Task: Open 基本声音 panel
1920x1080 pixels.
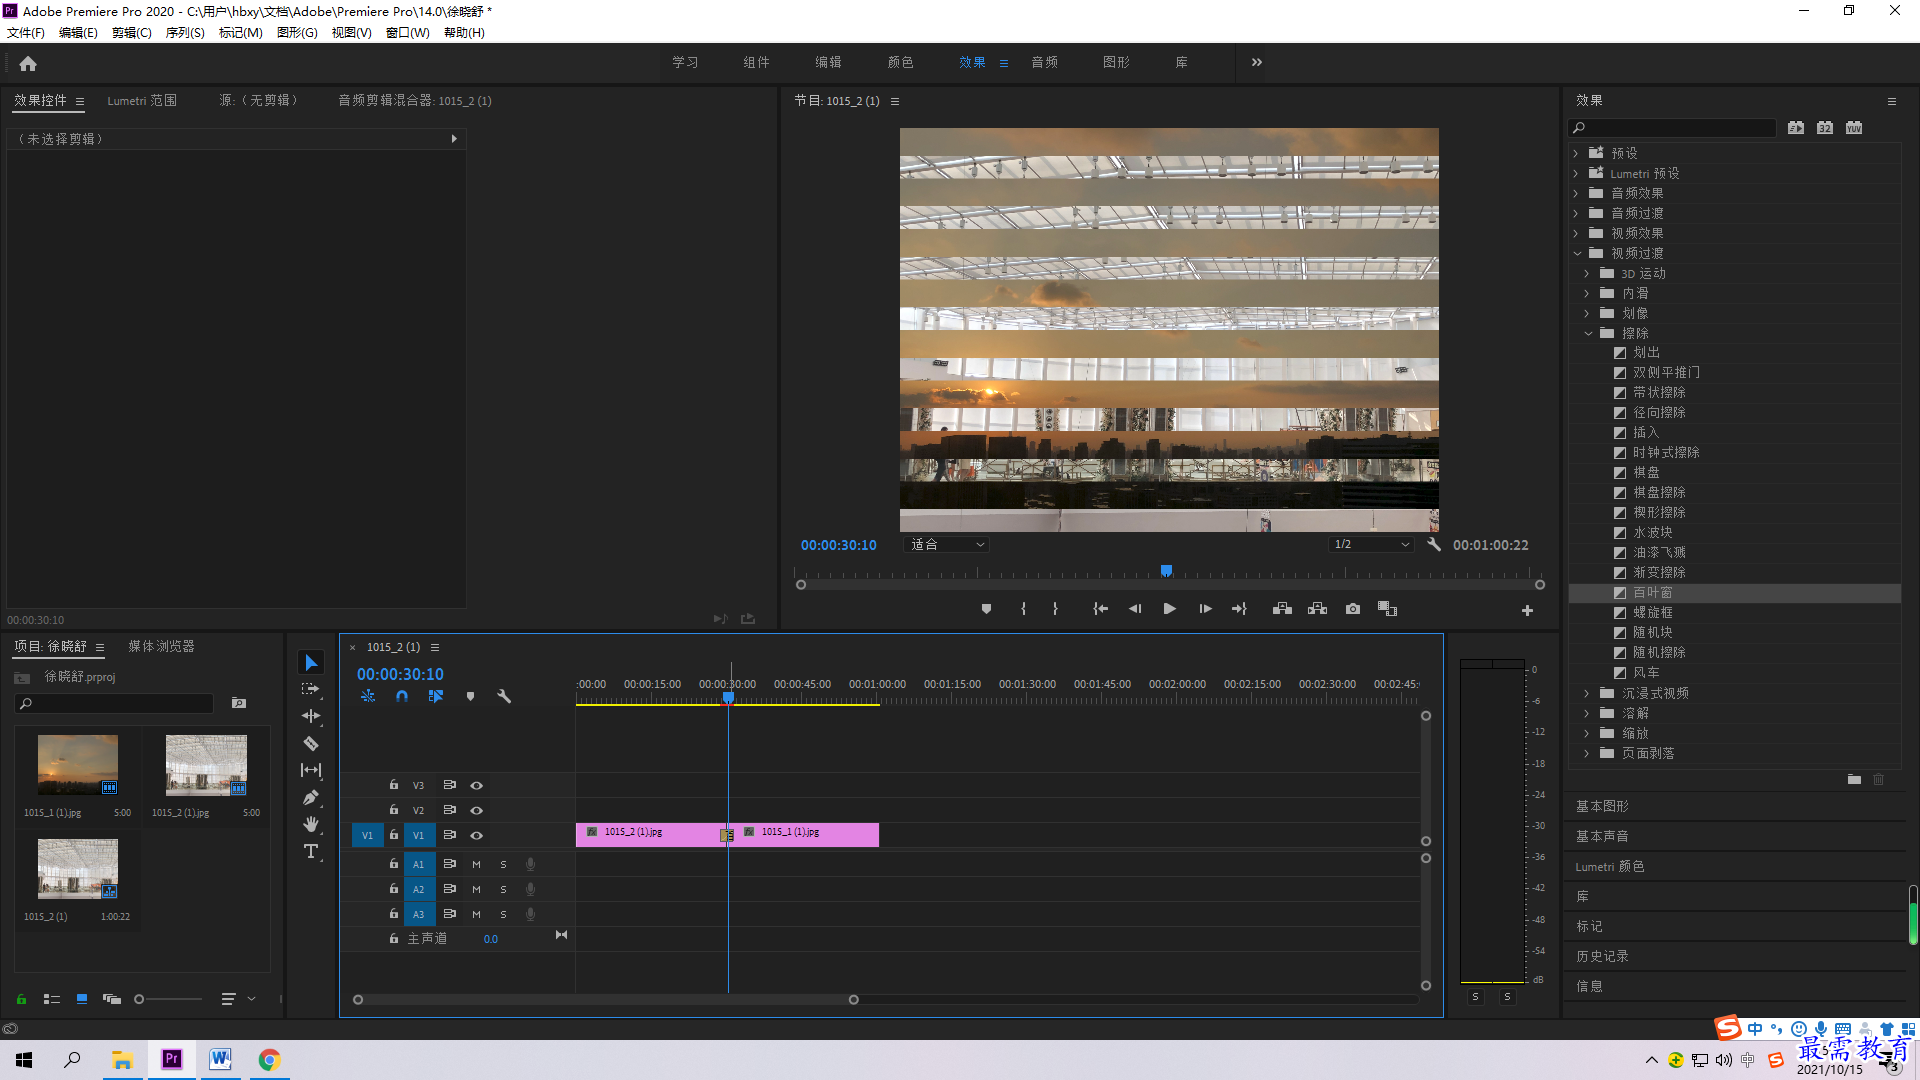Action: (x=1602, y=836)
